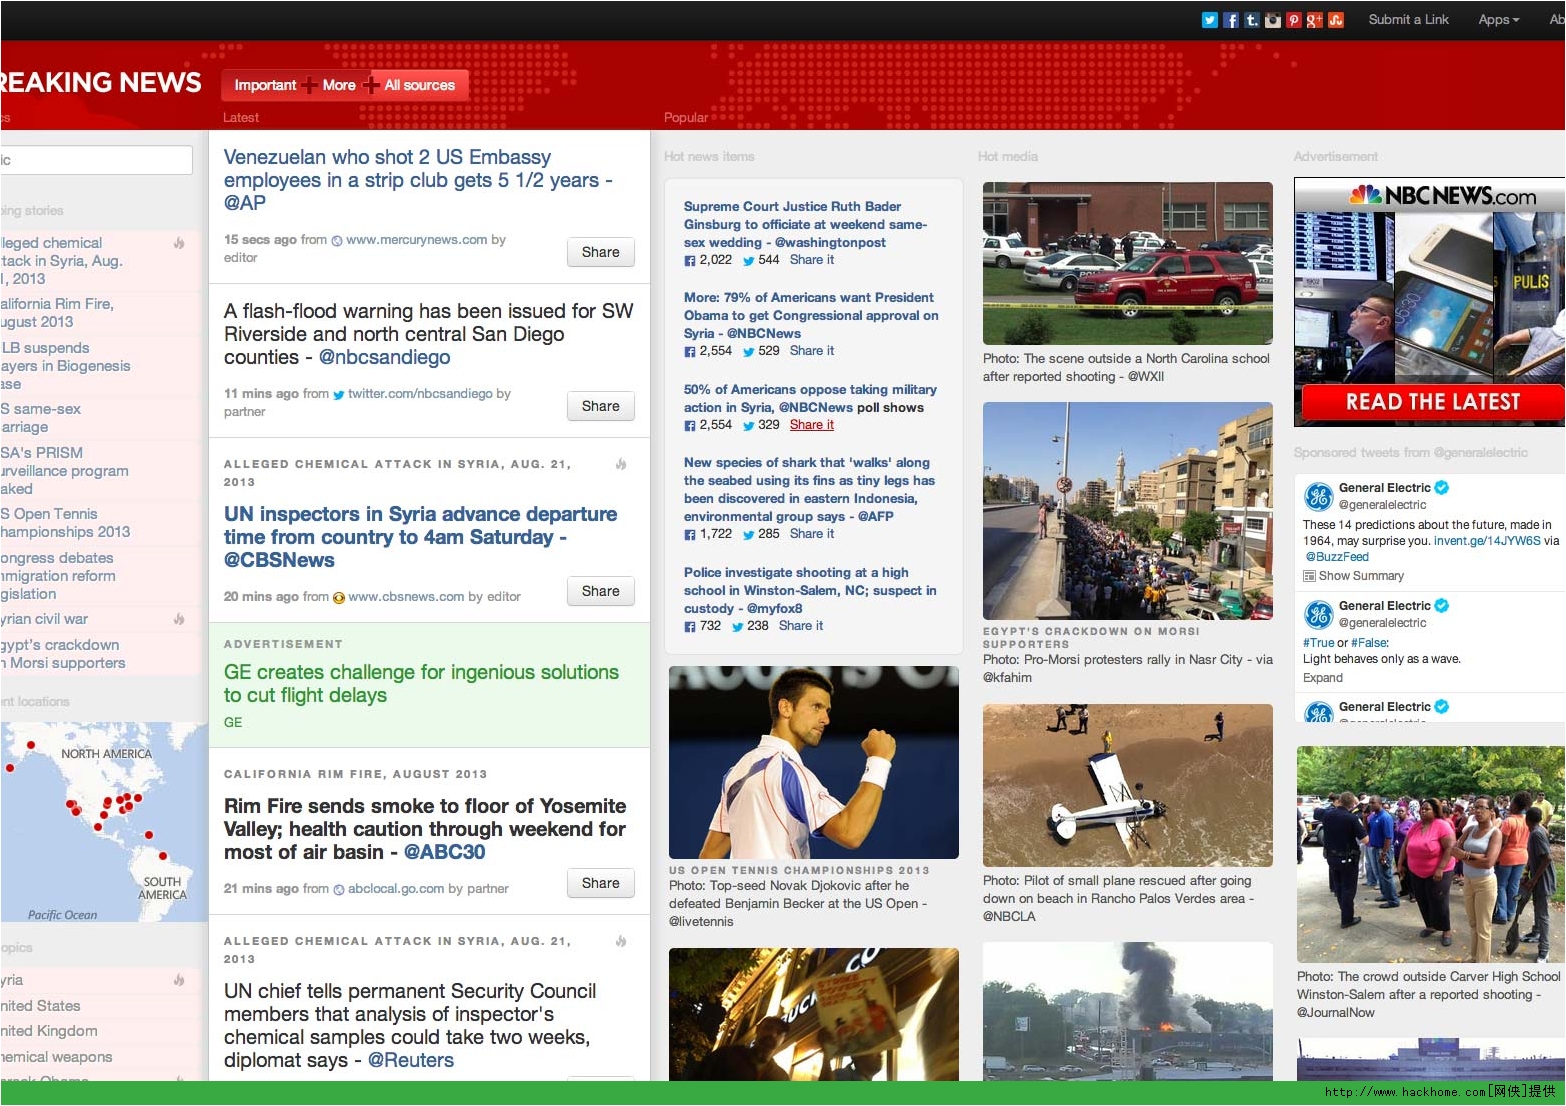Screen dimensions: 1566x1106
Task: Open GE flight delays advertisement headline
Action: click(x=421, y=683)
